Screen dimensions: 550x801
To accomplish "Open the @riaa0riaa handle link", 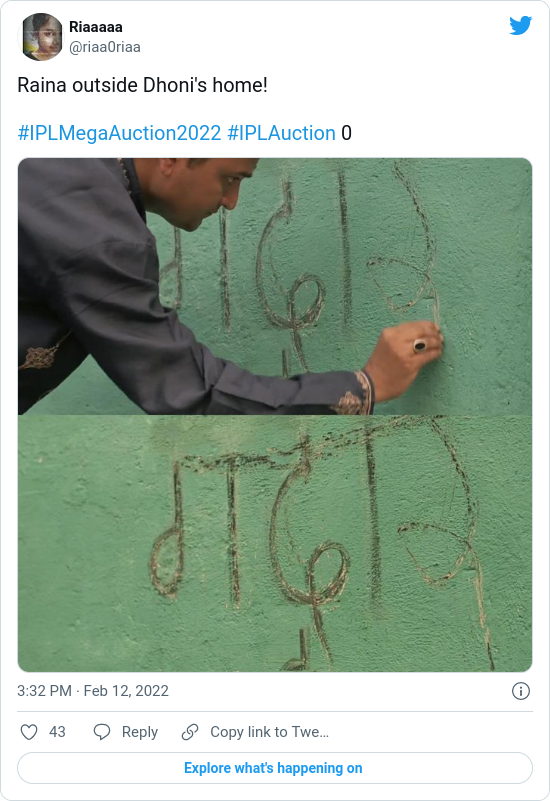I will pyautogui.click(x=105, y=47).
